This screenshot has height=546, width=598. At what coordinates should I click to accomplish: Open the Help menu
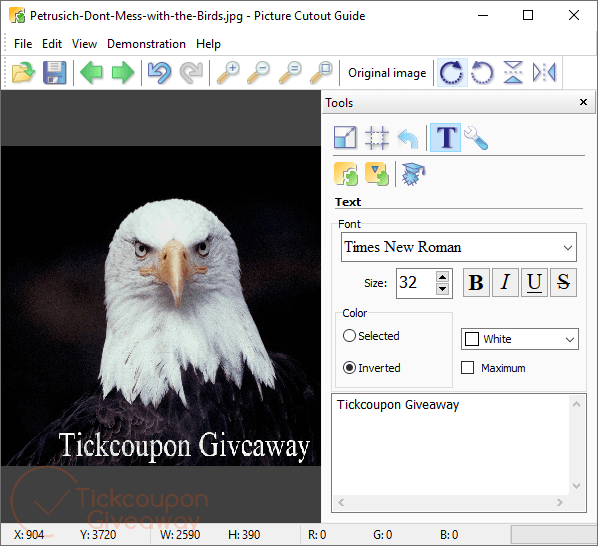click(x=208, y=44)
